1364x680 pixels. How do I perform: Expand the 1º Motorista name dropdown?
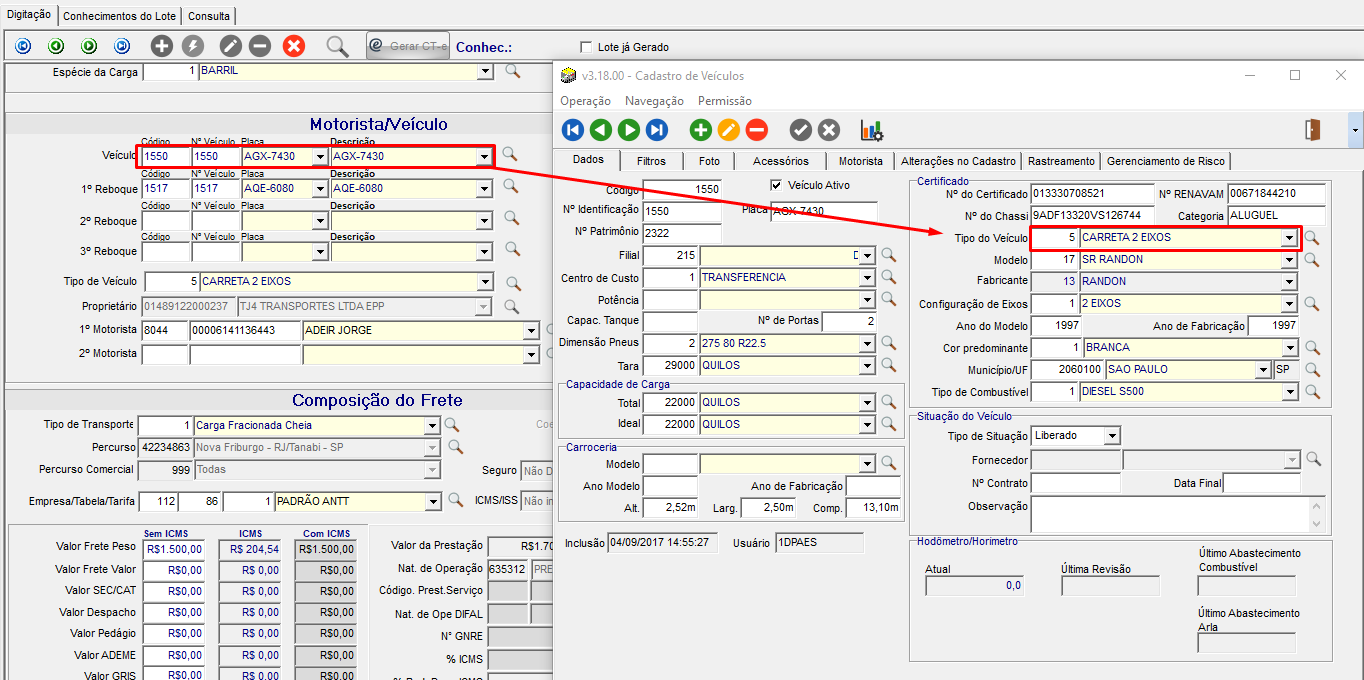pyautogui.click(x=530, y=331)
